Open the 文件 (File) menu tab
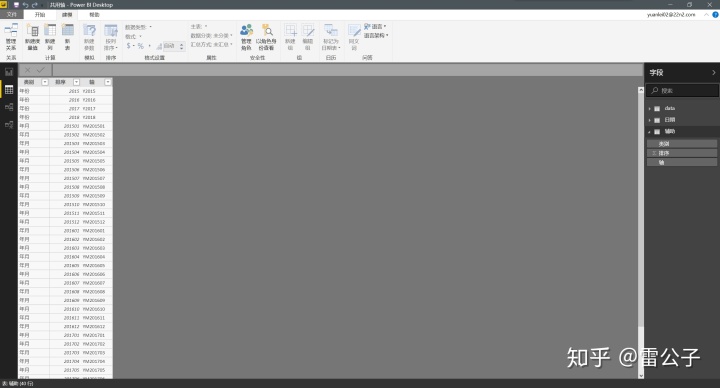This screenshot has width=720, height=388. (11, 15)
